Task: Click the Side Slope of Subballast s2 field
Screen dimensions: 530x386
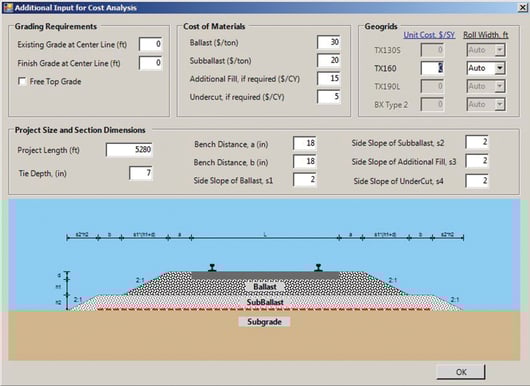Action: (477, 142)
